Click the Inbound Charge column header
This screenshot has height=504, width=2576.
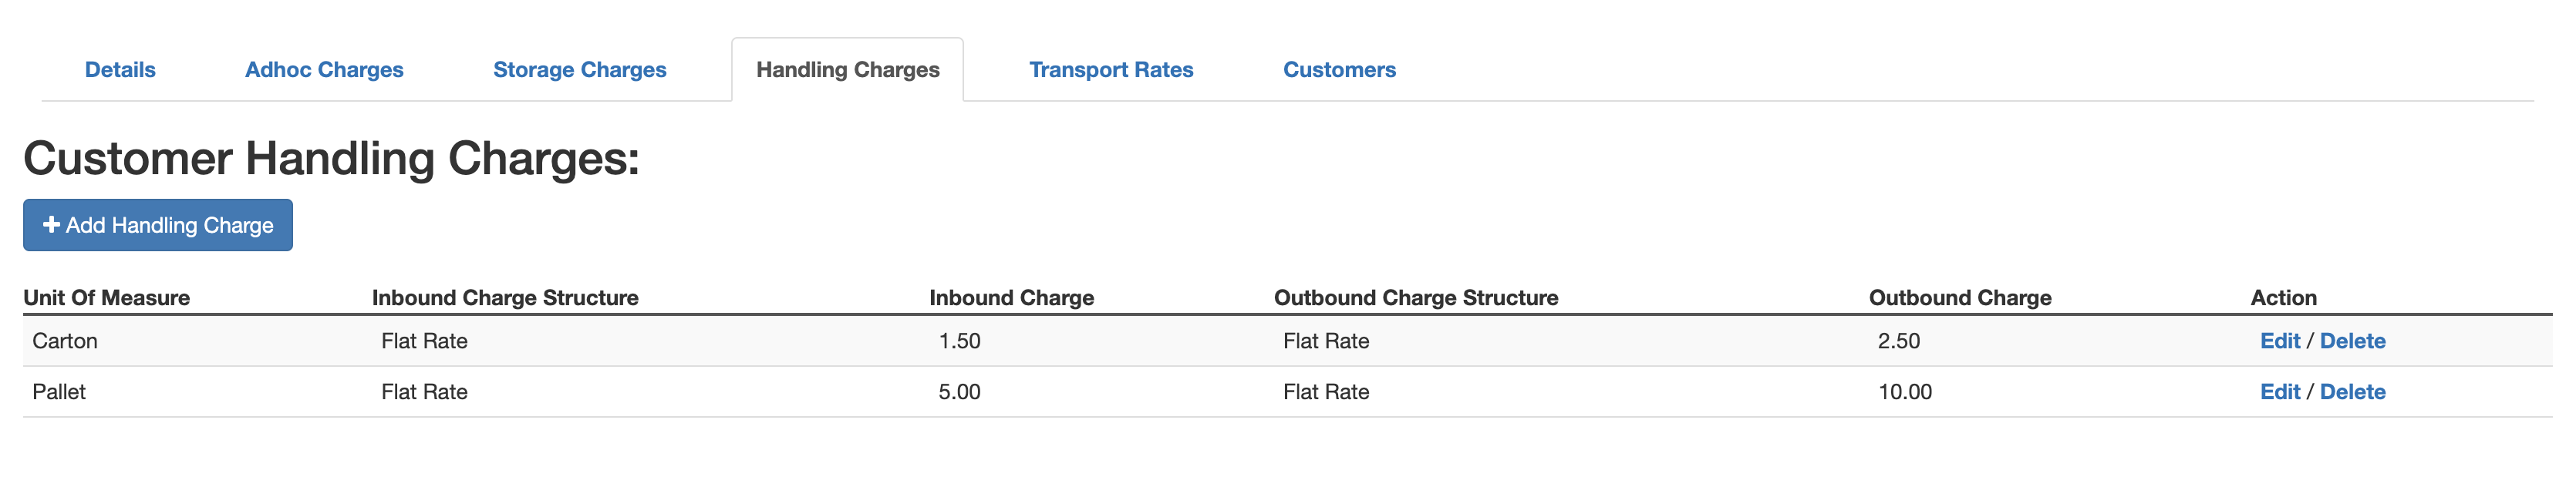click(1010, 297)
